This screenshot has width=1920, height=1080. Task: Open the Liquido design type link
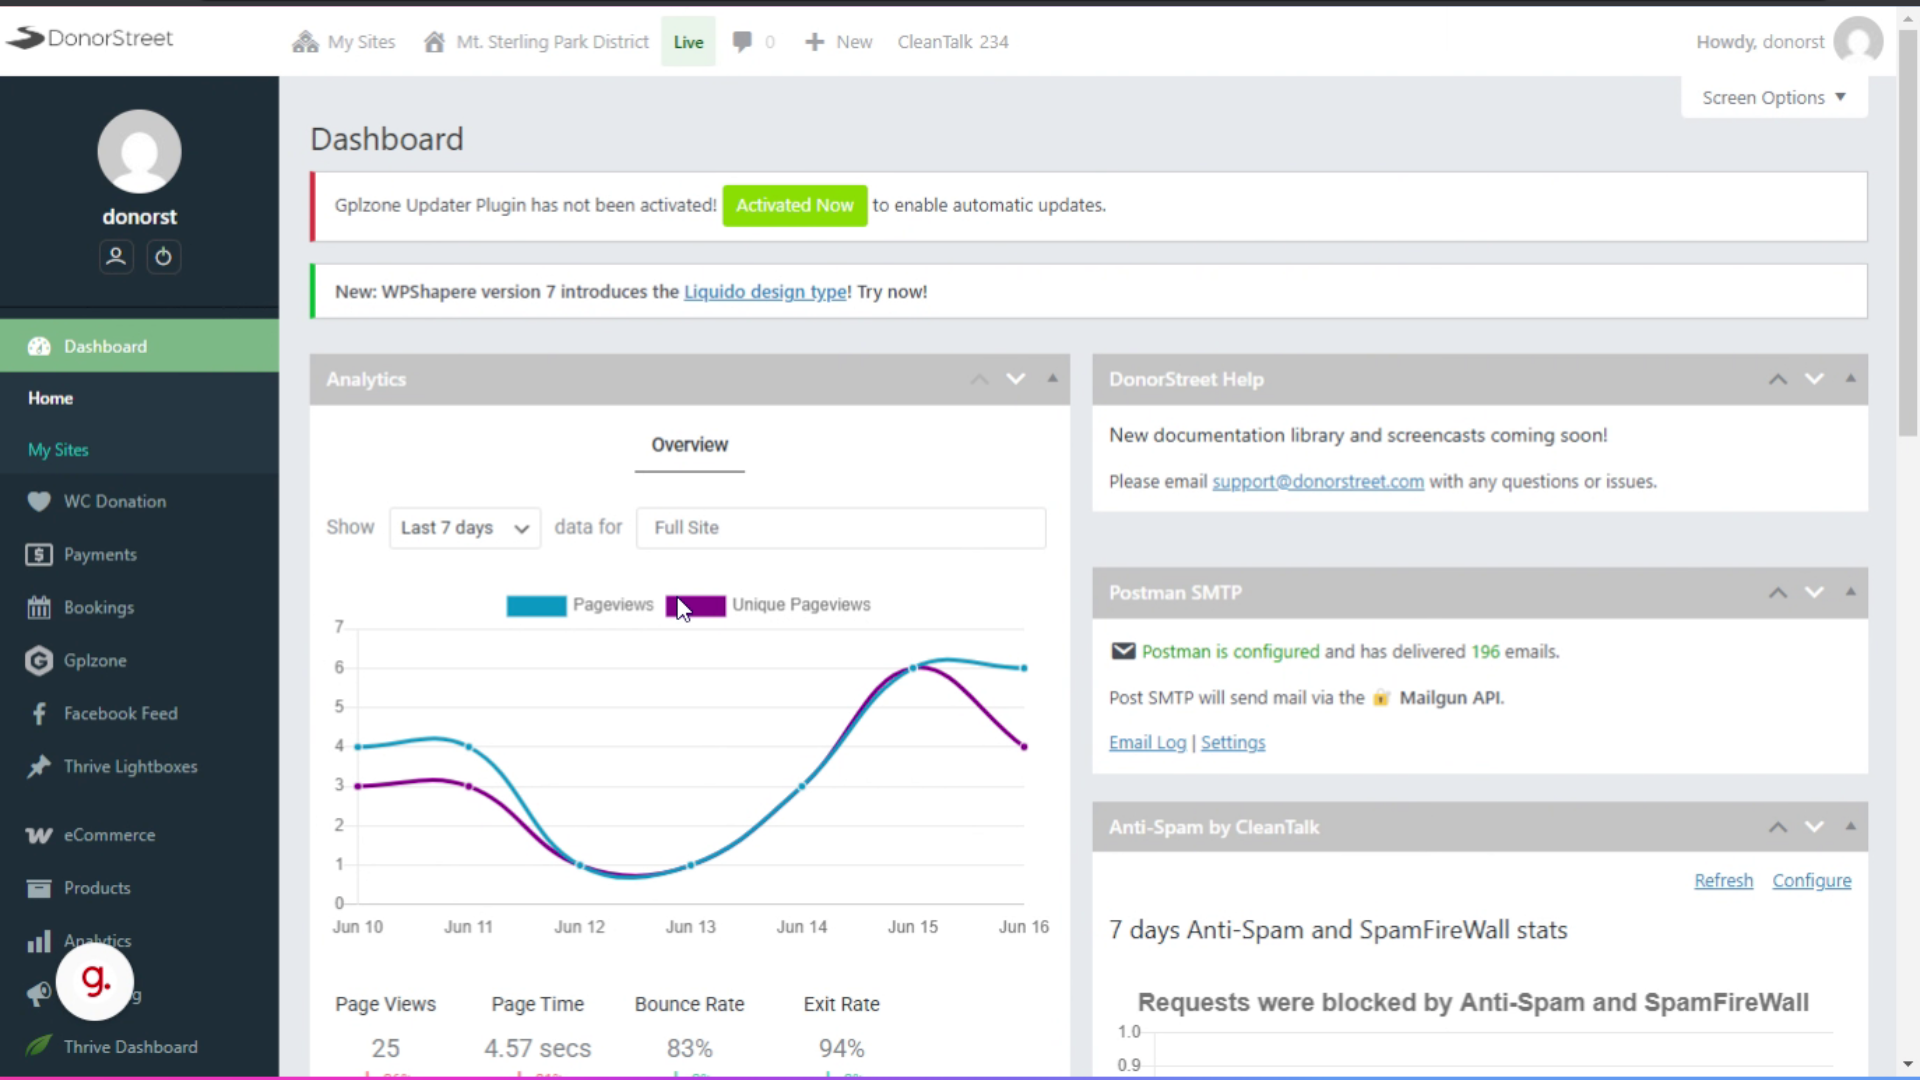point(765,292)
